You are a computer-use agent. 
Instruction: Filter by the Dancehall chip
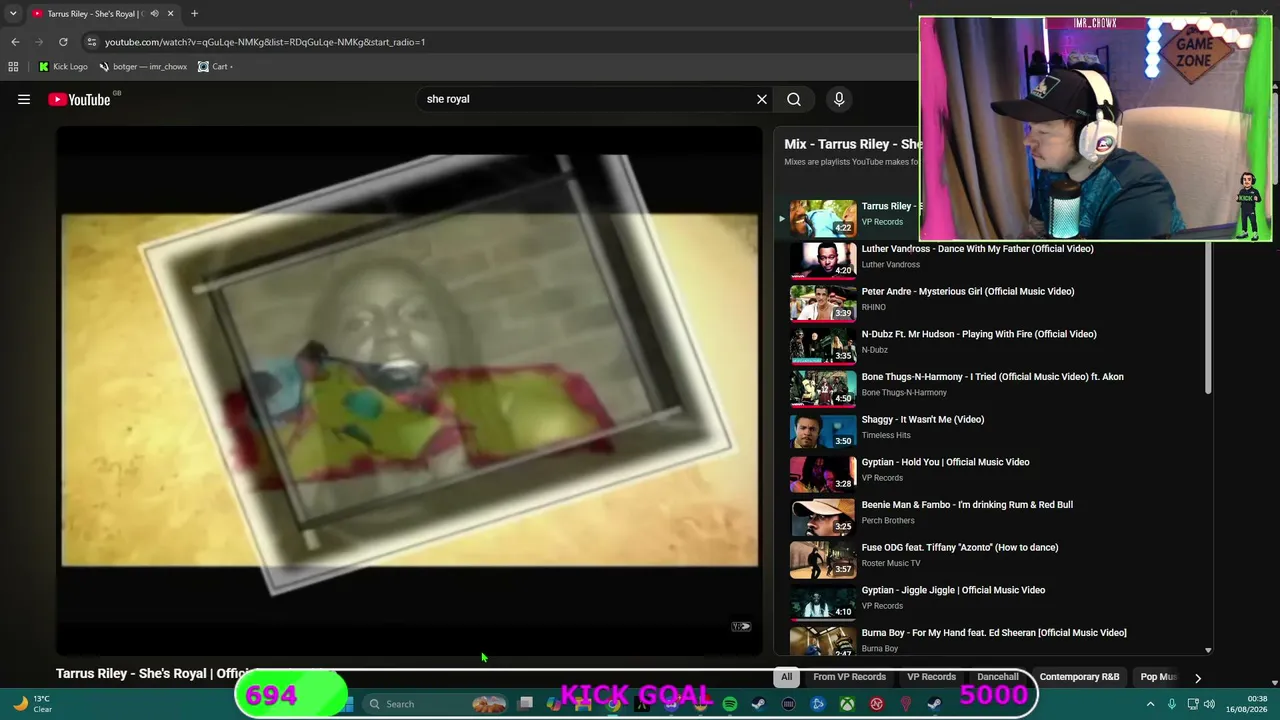coord(997,677)
